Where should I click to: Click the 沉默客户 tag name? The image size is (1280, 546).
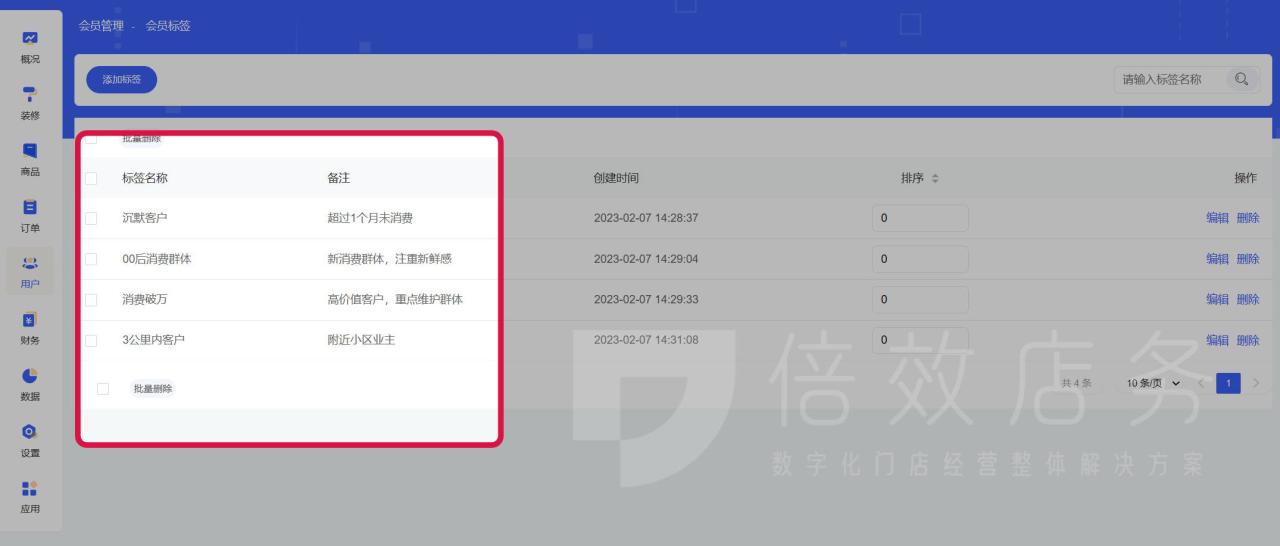click(147, 218)
